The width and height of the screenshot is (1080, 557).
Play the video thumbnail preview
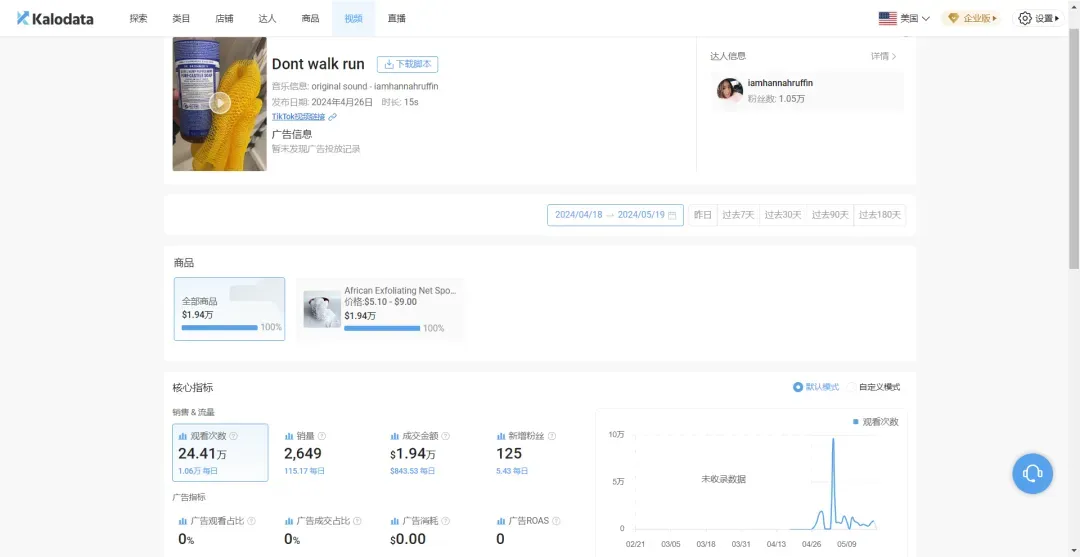click(220, 103)
